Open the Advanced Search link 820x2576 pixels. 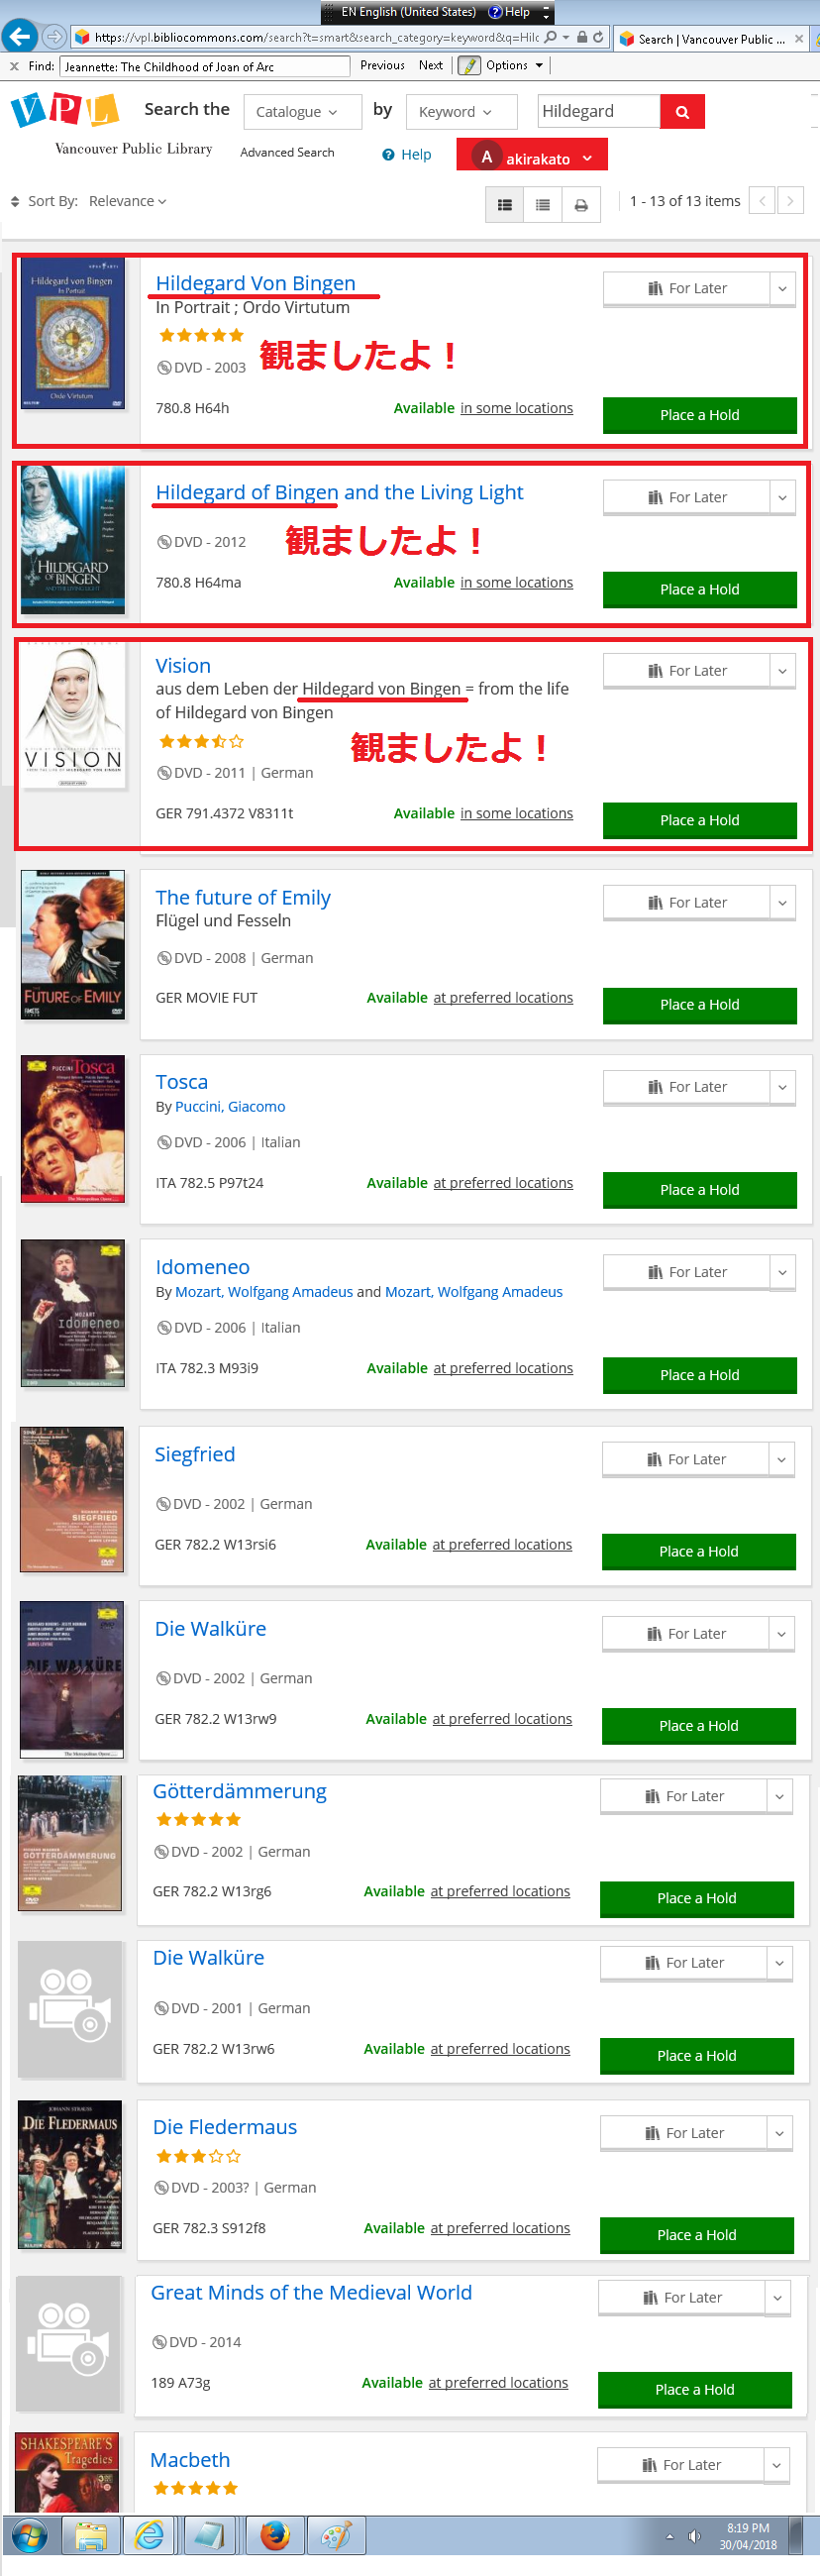click(x=287, y=153)
